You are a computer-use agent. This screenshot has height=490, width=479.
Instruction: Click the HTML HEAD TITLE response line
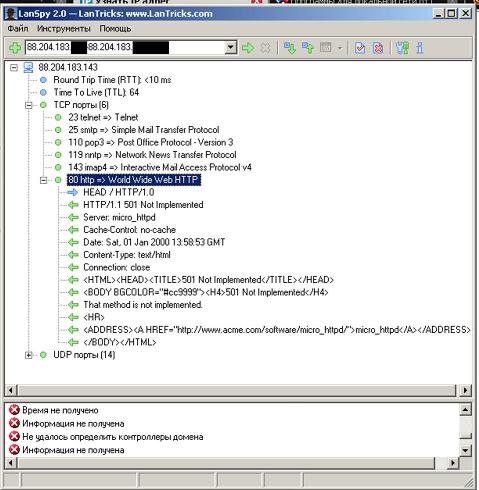click(208, 280)
